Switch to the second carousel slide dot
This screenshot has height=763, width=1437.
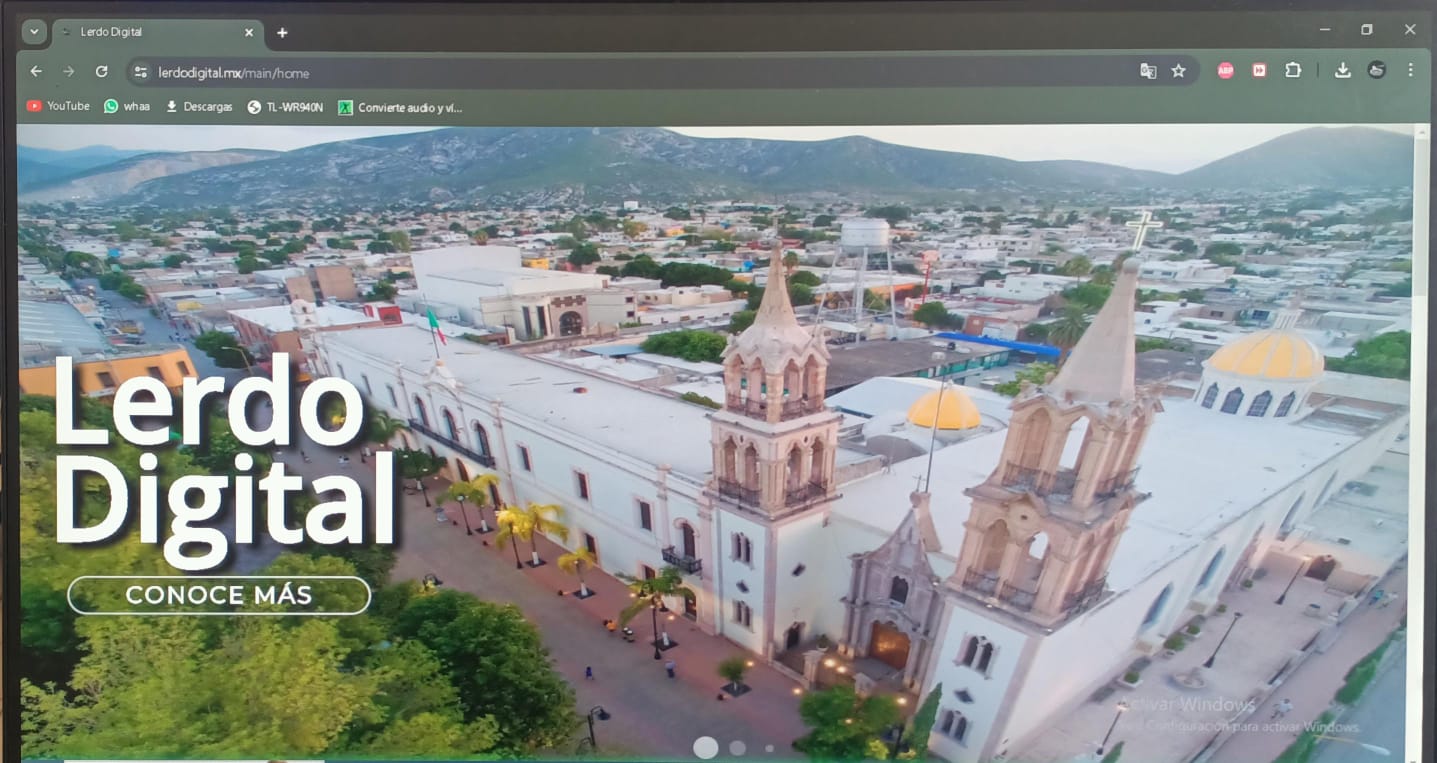tap(737, 748)
